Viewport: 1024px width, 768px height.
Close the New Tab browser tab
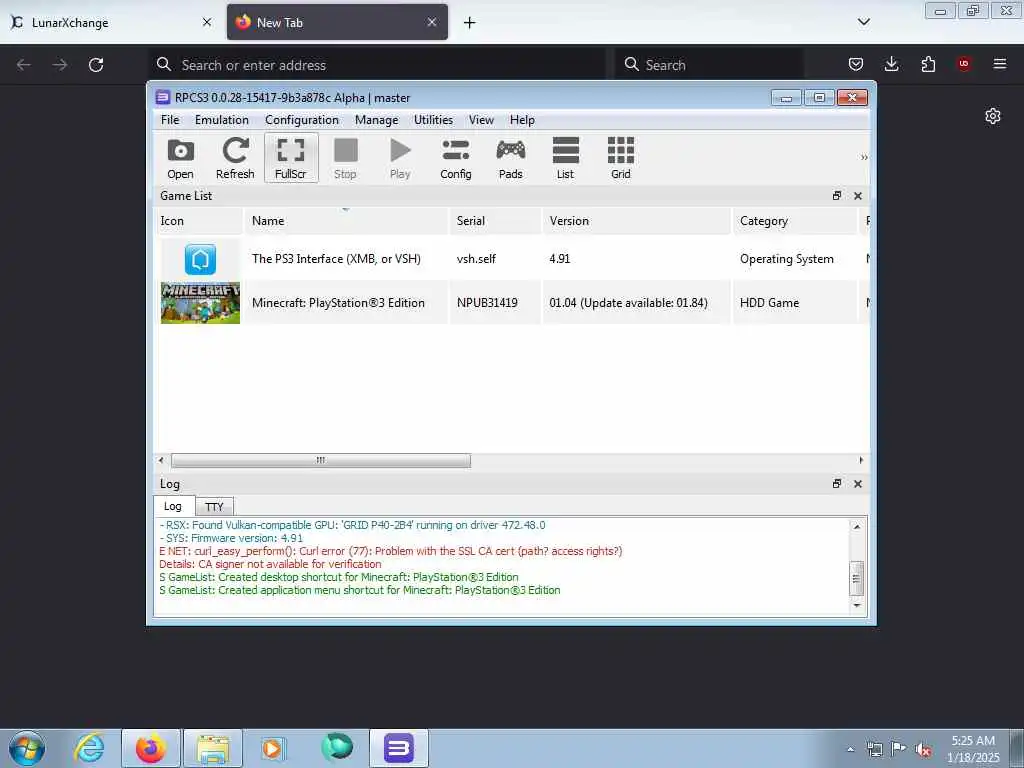[x=432, y=22]
